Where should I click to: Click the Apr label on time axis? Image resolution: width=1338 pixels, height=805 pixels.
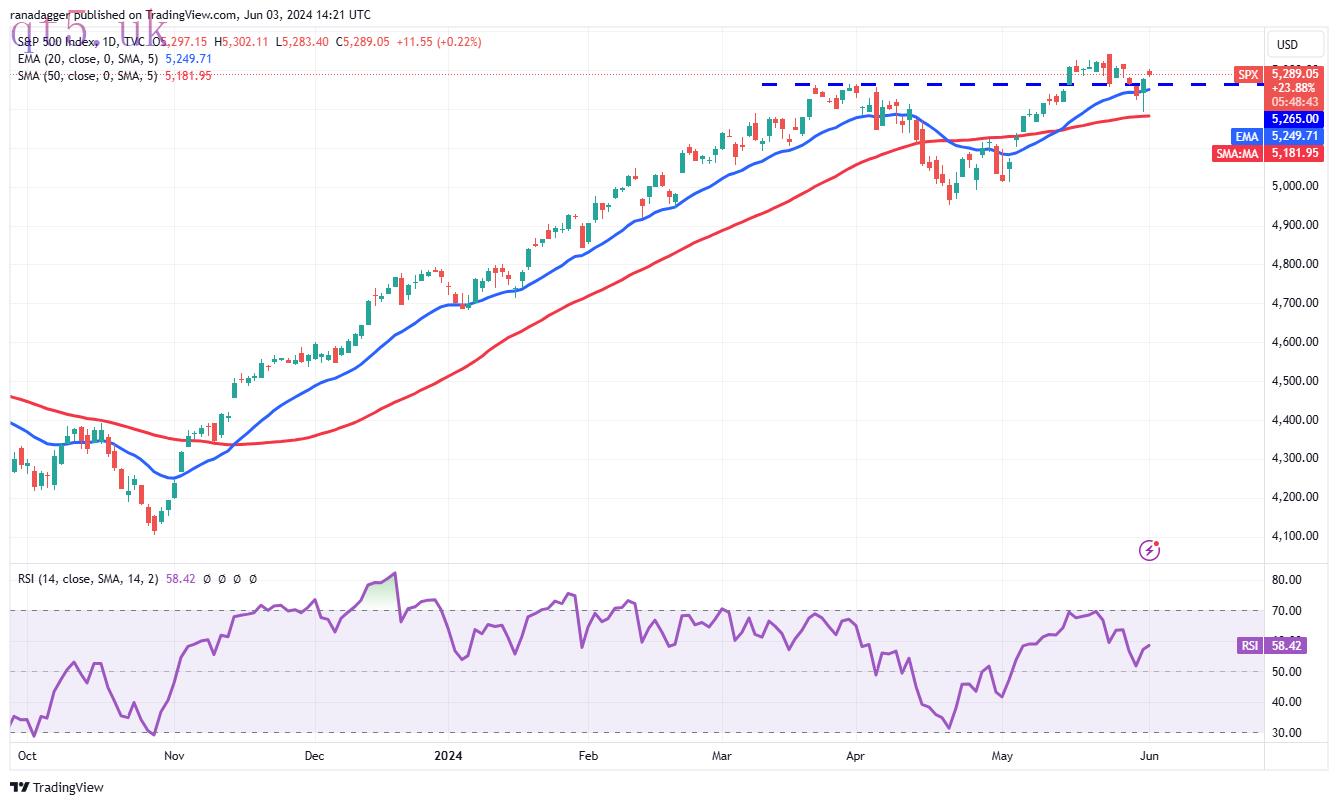pyautogui.click(x=858, y=756)
